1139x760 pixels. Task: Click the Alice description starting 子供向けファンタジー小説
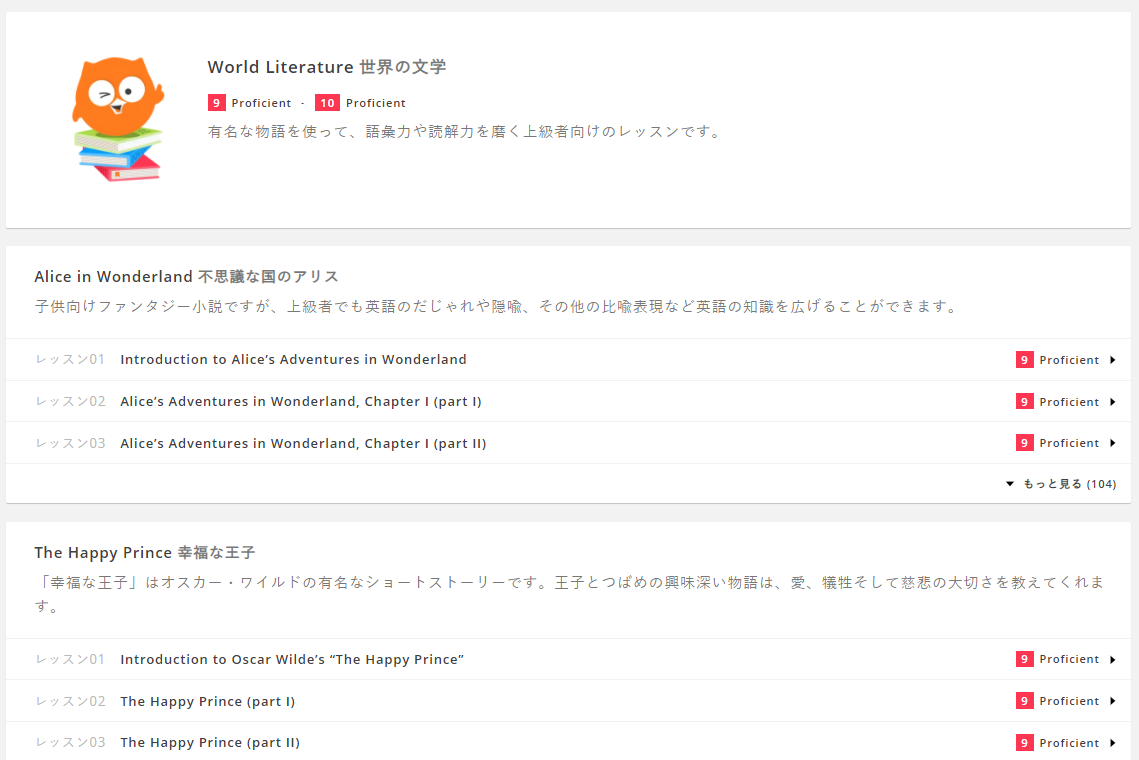497,307
